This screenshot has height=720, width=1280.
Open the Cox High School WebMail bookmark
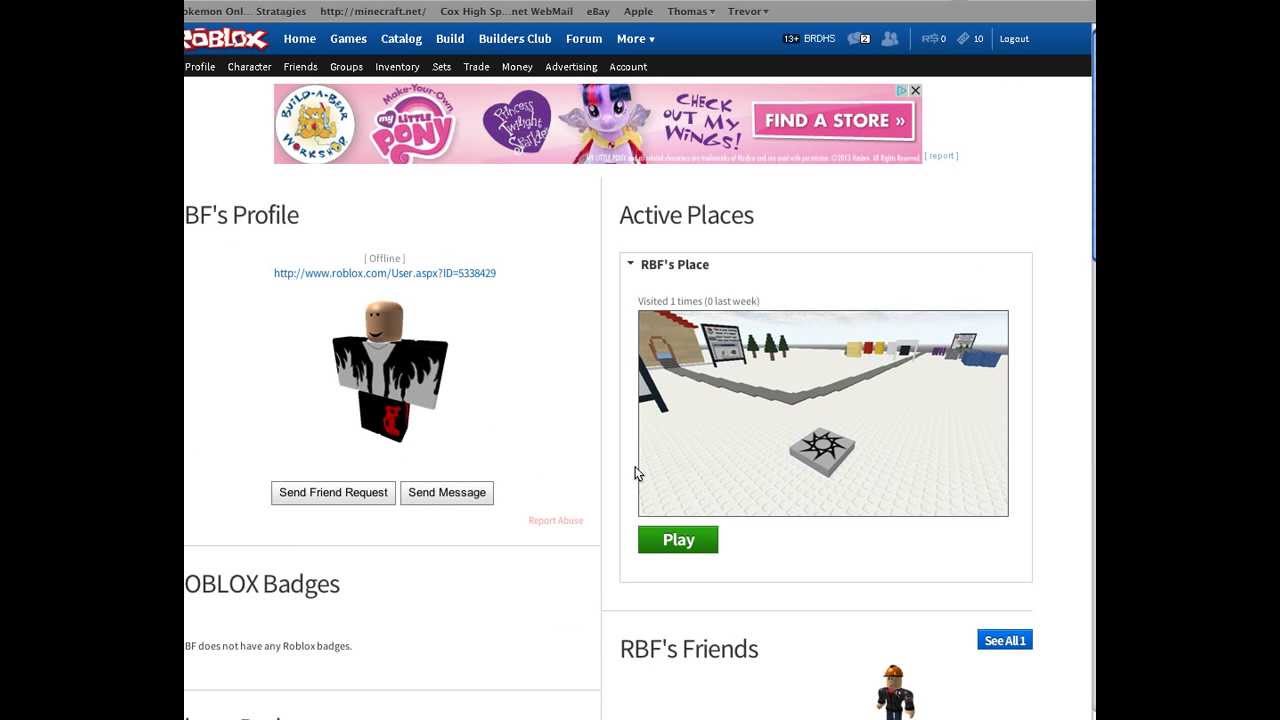(x=507, y=11)
